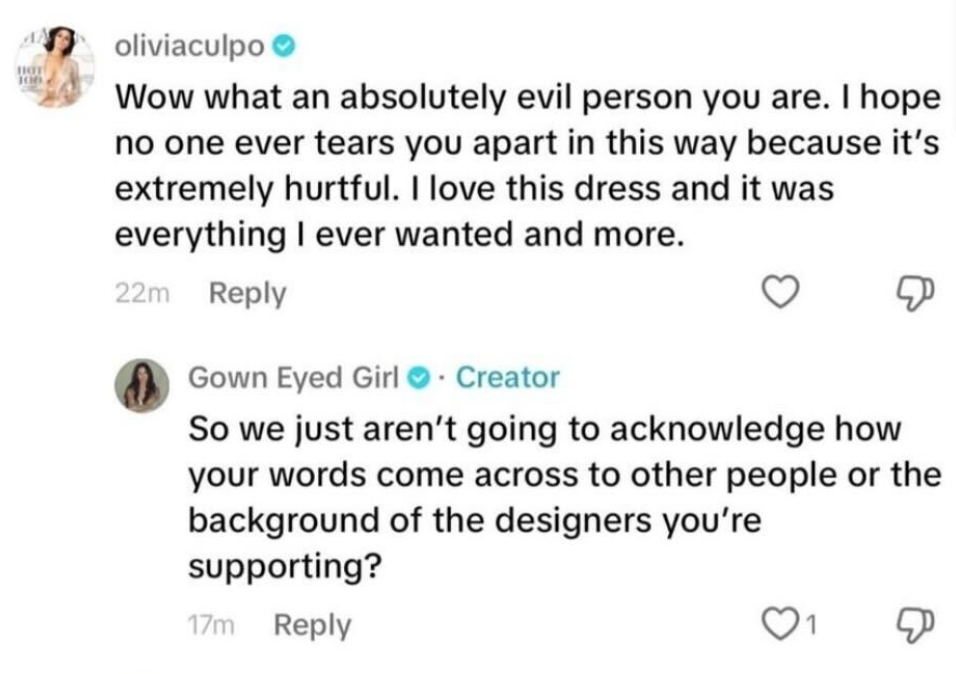Screen dimensions: 956x674
Task: Open the Gown Eyed Girl username link
Action: pos(293,378)
